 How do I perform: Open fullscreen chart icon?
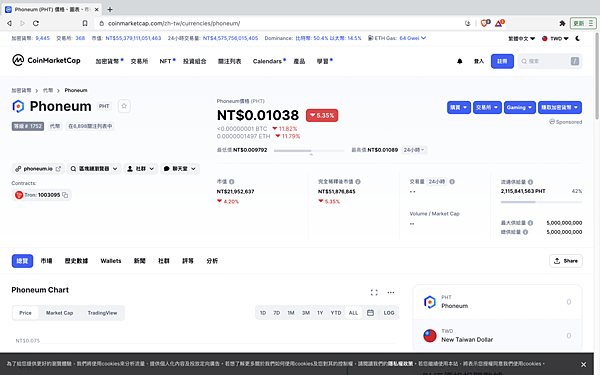pyautogui.click(x=374, y=292)
